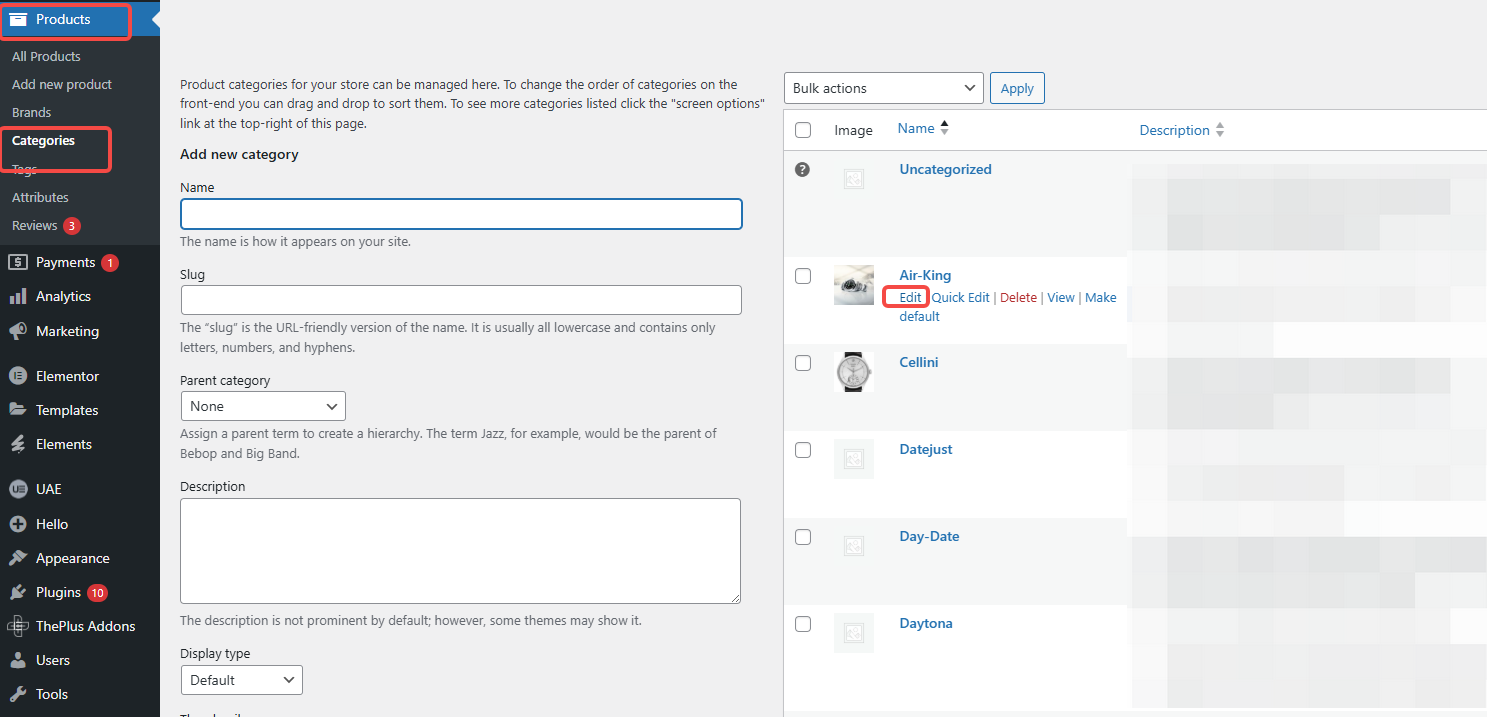Expand the Parent category dropdown
Image resolution: width=1487 pixels, height=717 pixels.
263,406
